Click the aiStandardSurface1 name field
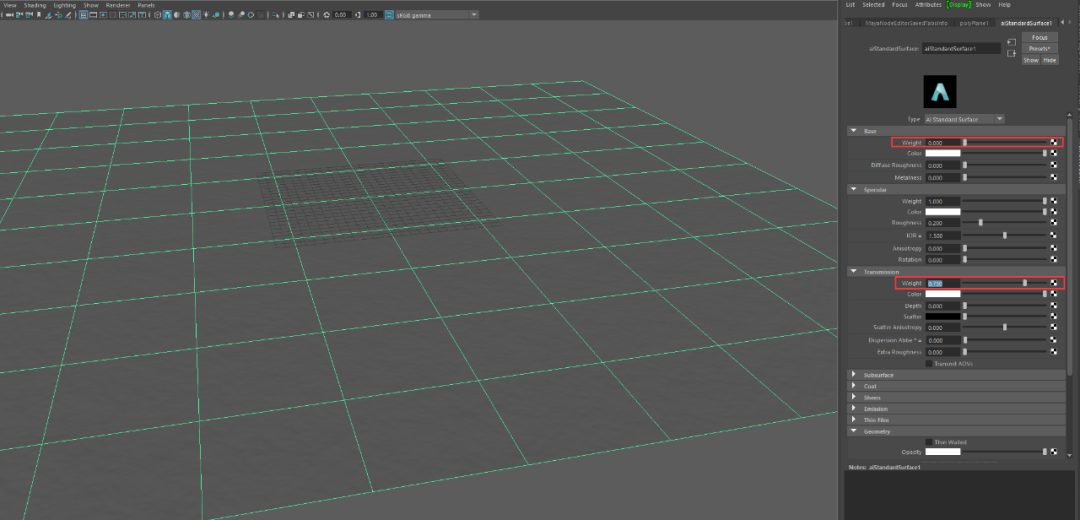 (x=962, y=48)
